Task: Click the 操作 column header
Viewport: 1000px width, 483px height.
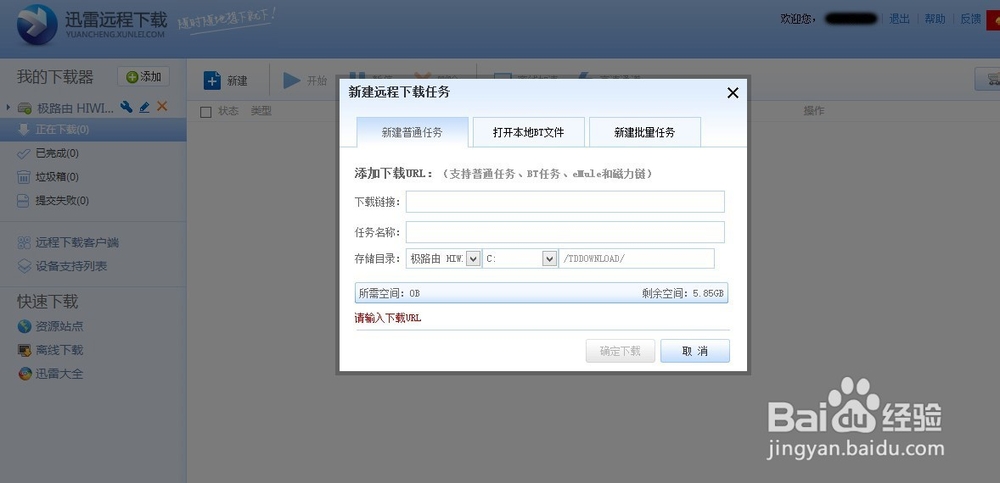Action: click(x=814, y=111)
